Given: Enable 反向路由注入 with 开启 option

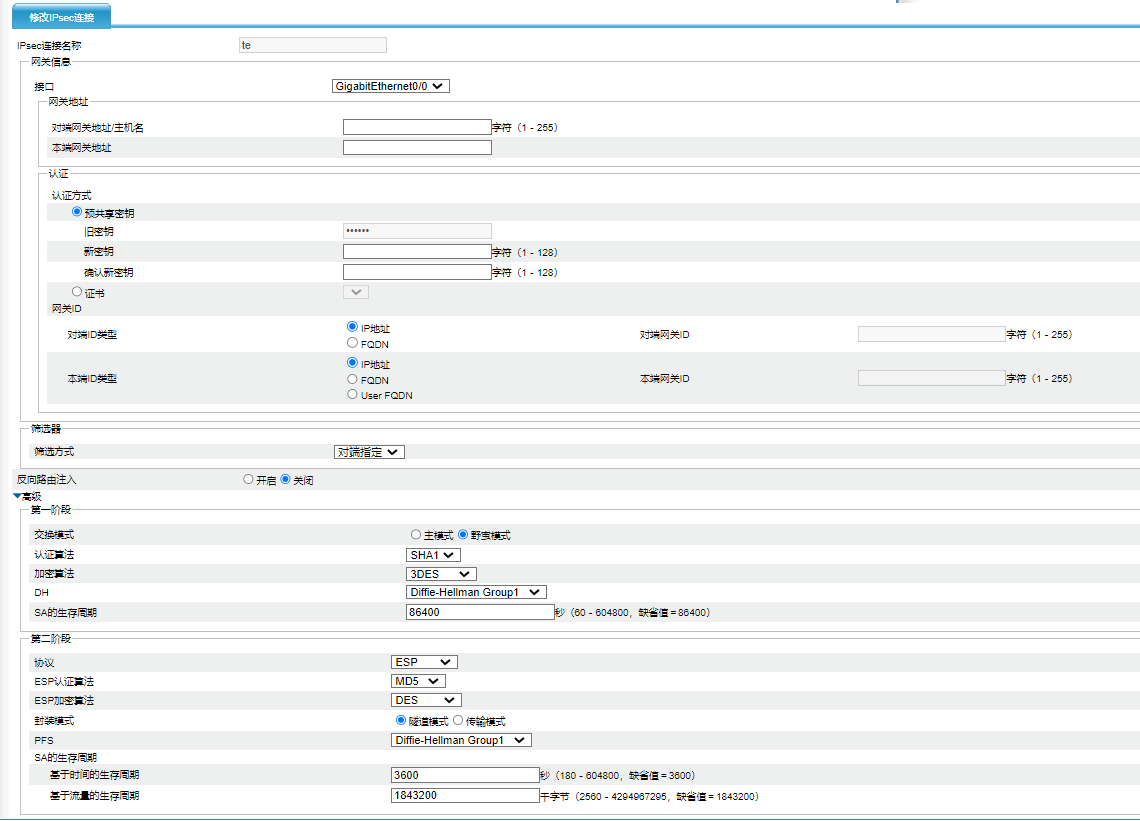Looking at the screenshot, I should click(x=249, y=480).
